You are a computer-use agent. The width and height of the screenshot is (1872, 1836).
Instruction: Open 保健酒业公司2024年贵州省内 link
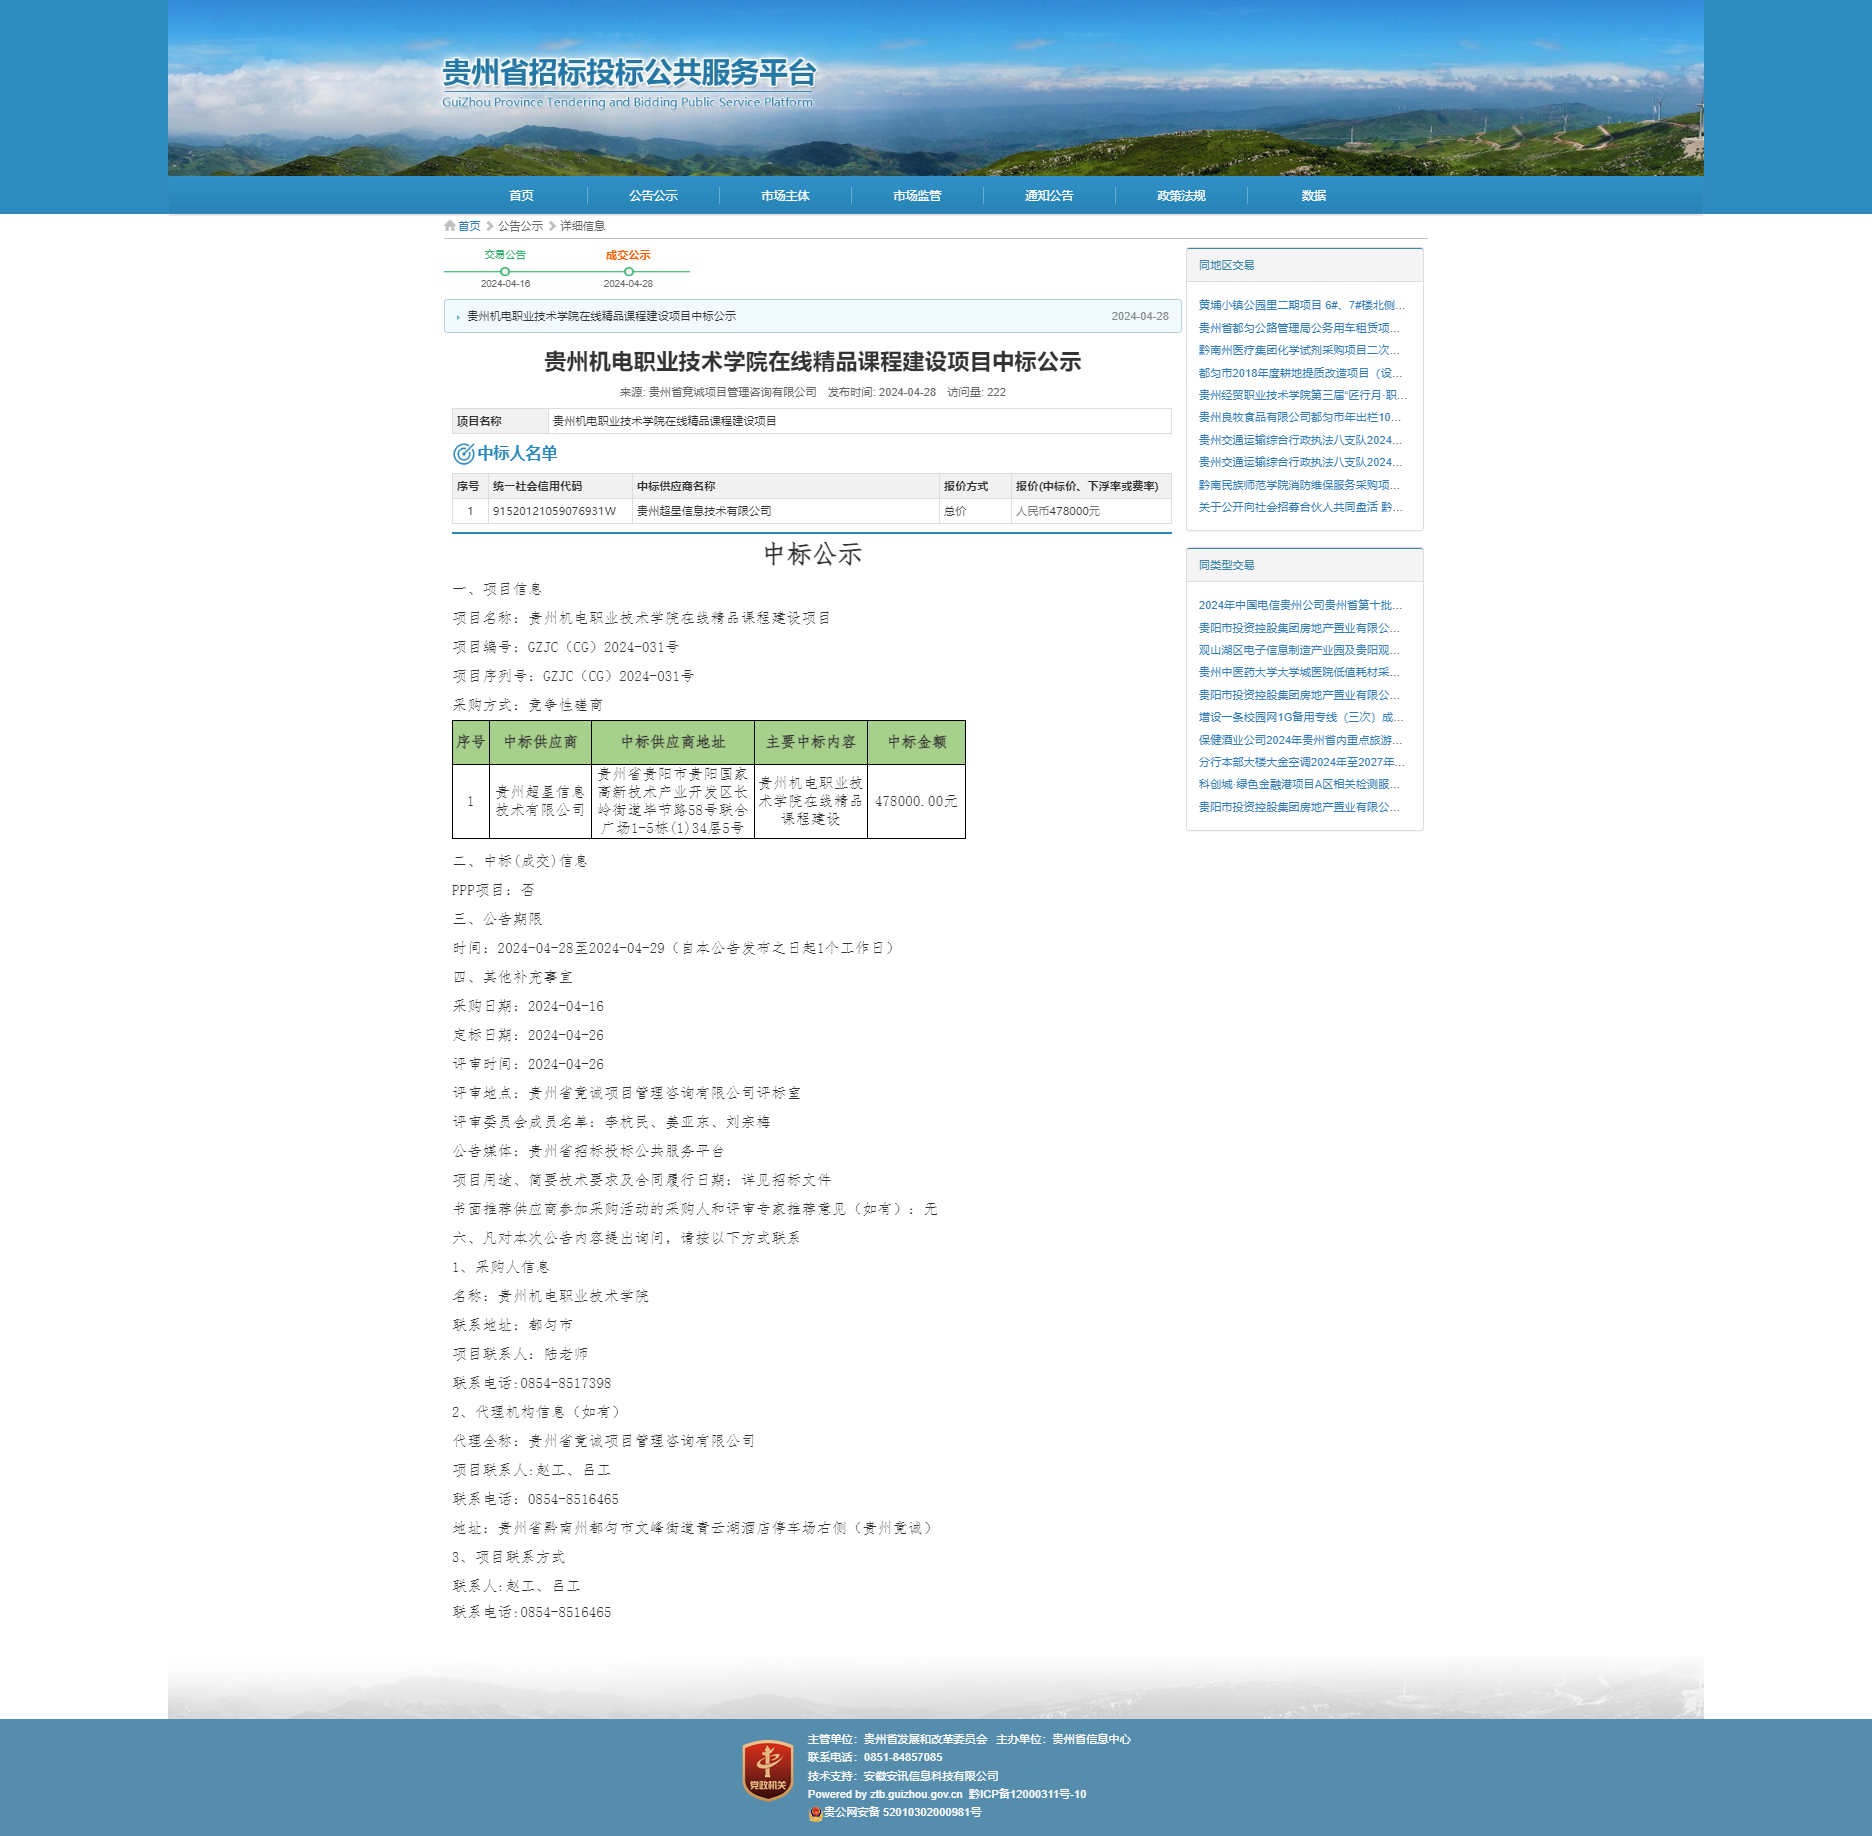[x=1300, y=740]
